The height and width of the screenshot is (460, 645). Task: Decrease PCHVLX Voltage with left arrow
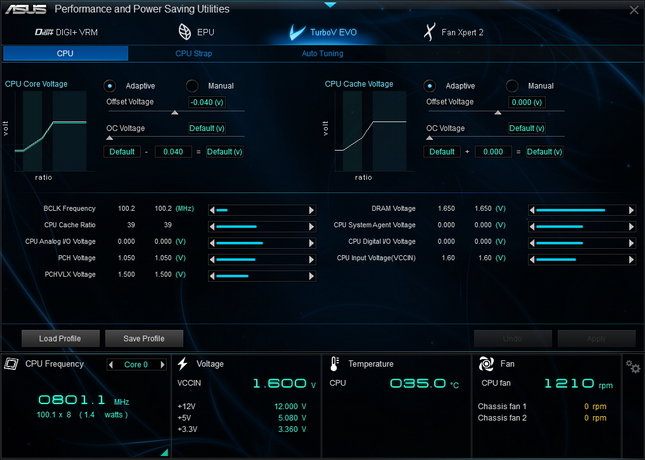pos(212,276)
